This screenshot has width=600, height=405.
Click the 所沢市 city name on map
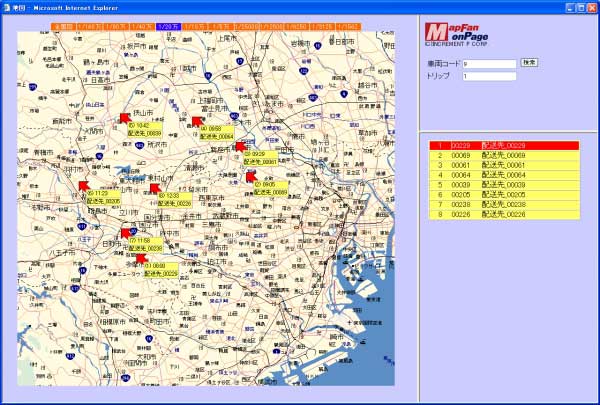tap(157, 145)
